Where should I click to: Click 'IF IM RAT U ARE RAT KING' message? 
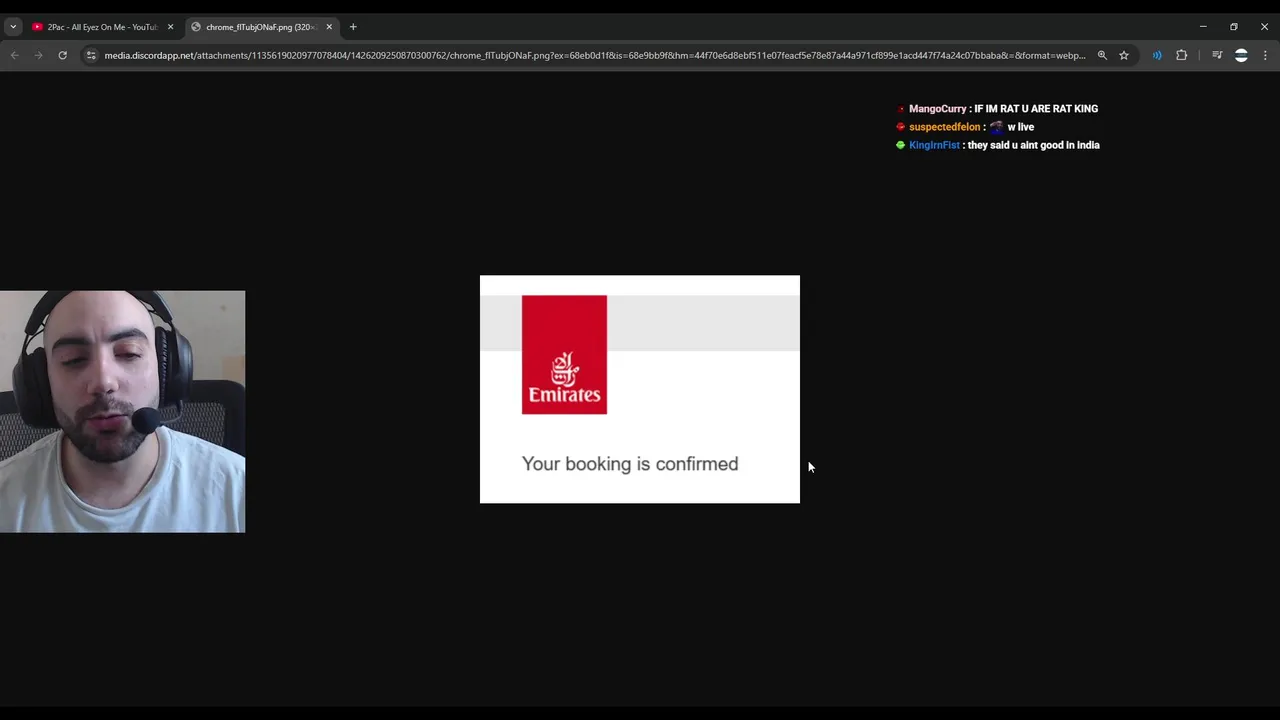coord(1036,109)
